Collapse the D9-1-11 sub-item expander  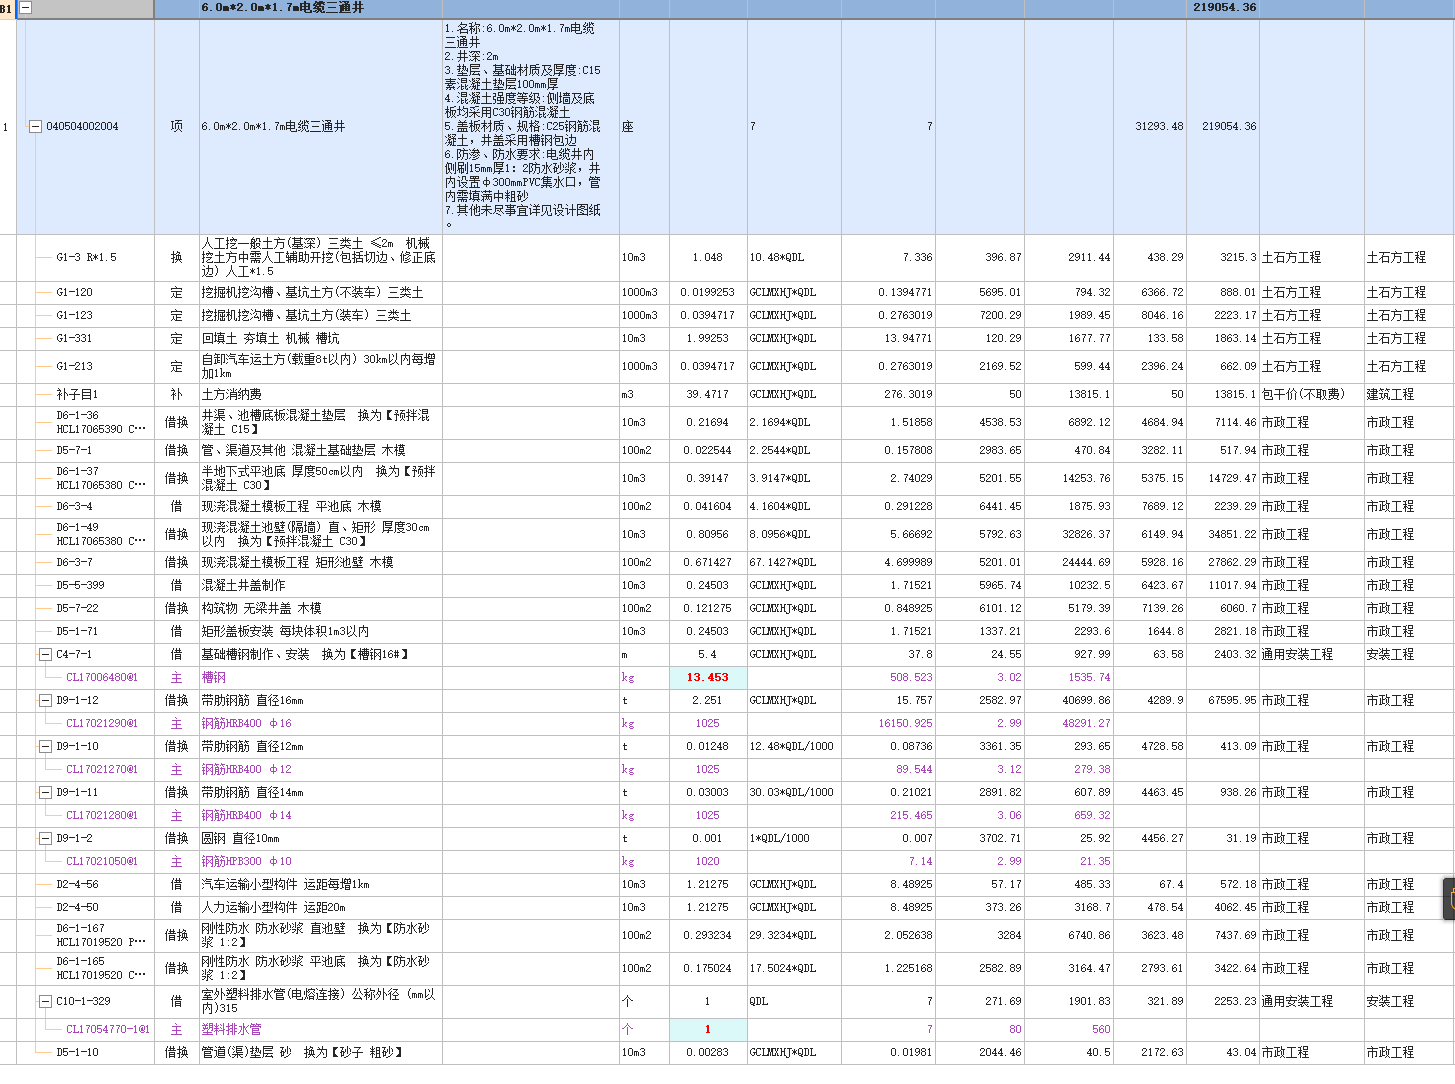tap(45, 793)
